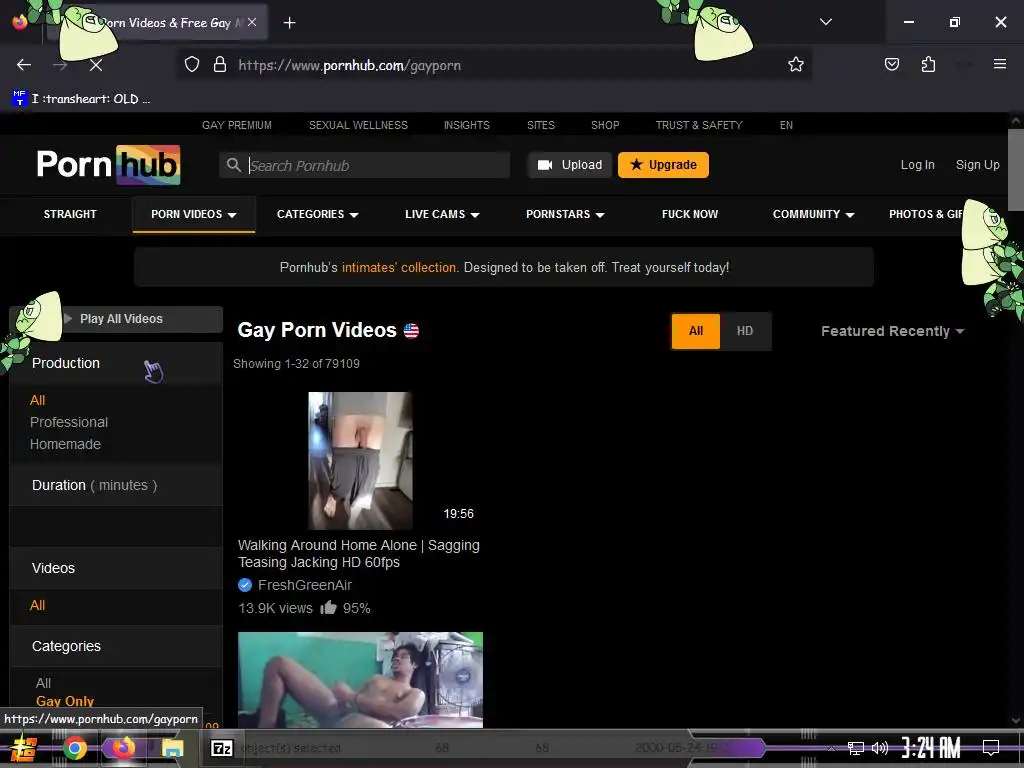1024x768 pixels.
Task: Select All under Videos filter
Action: point(37,605)
